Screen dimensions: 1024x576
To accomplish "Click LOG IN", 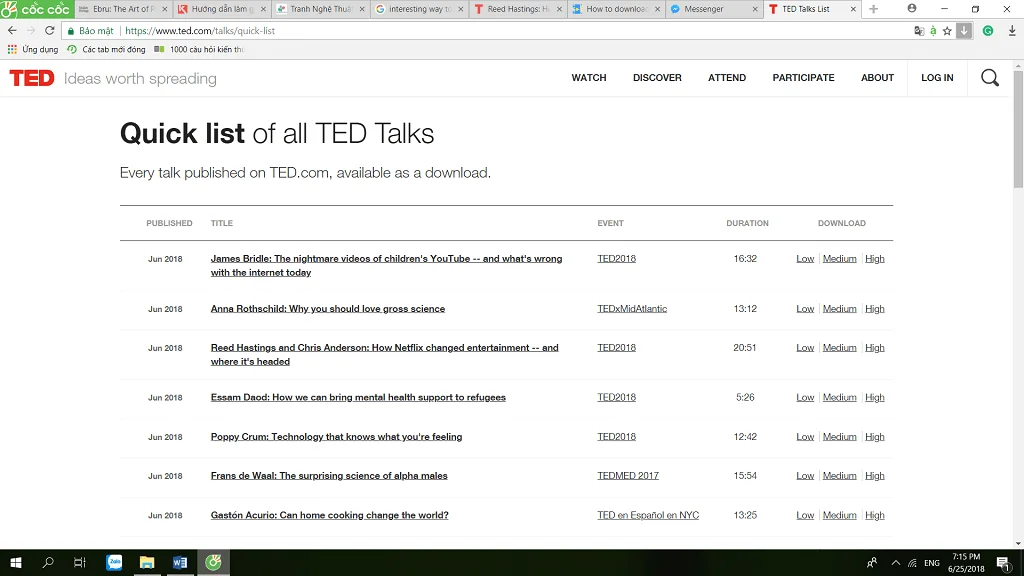I will (x=937, y=78).
